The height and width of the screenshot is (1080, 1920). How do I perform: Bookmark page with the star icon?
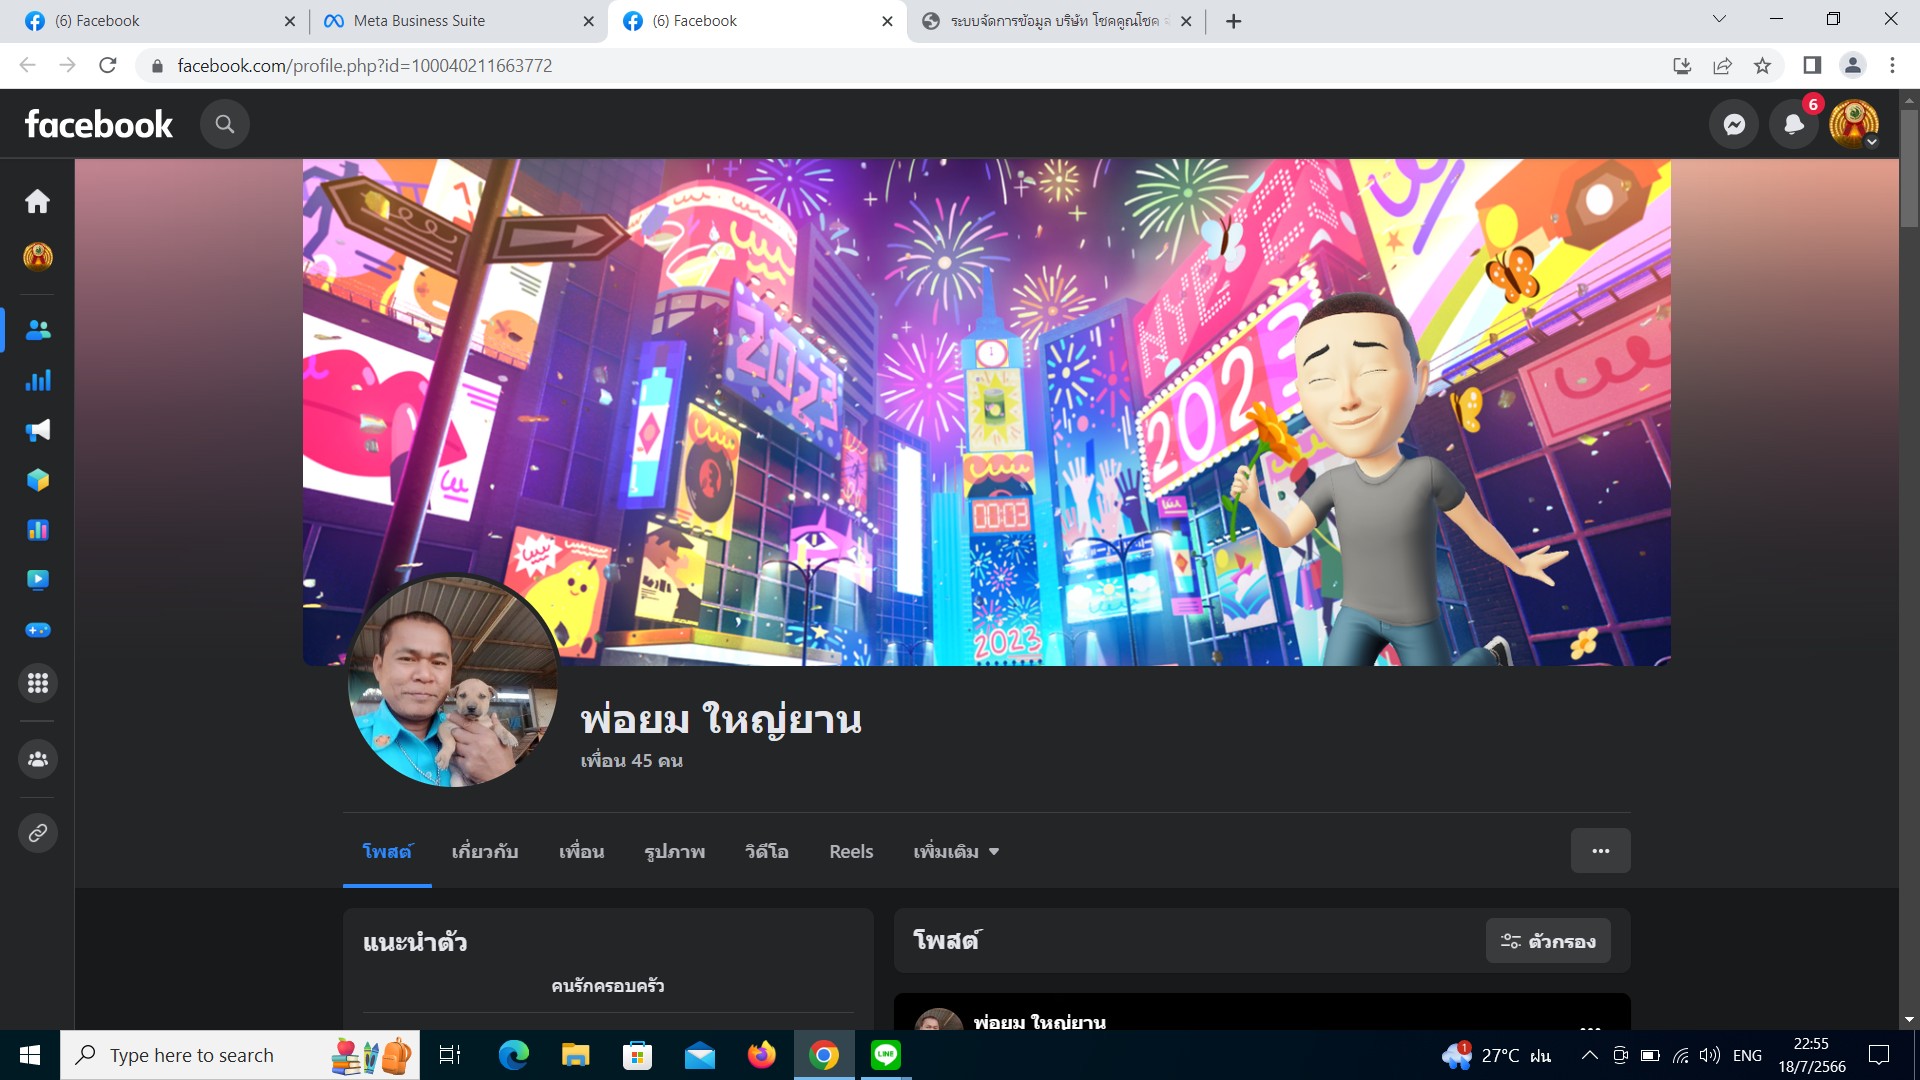tap(1762, 66)
